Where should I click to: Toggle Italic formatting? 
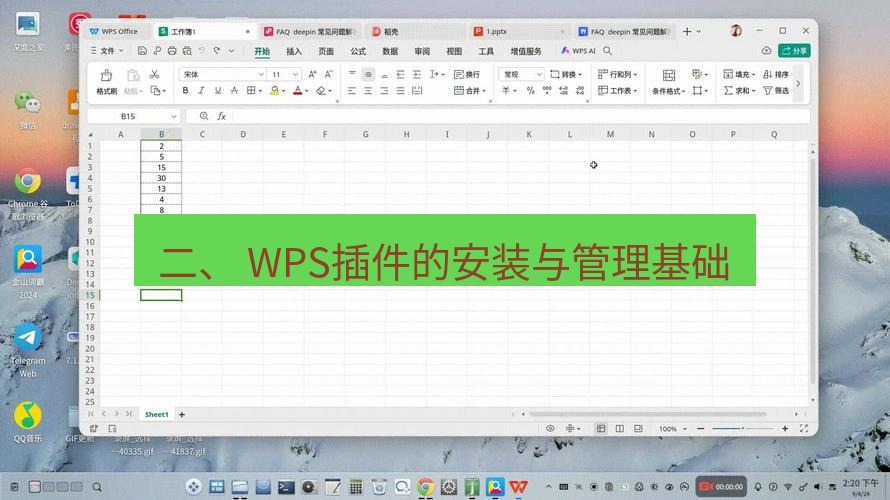(201, 91)
